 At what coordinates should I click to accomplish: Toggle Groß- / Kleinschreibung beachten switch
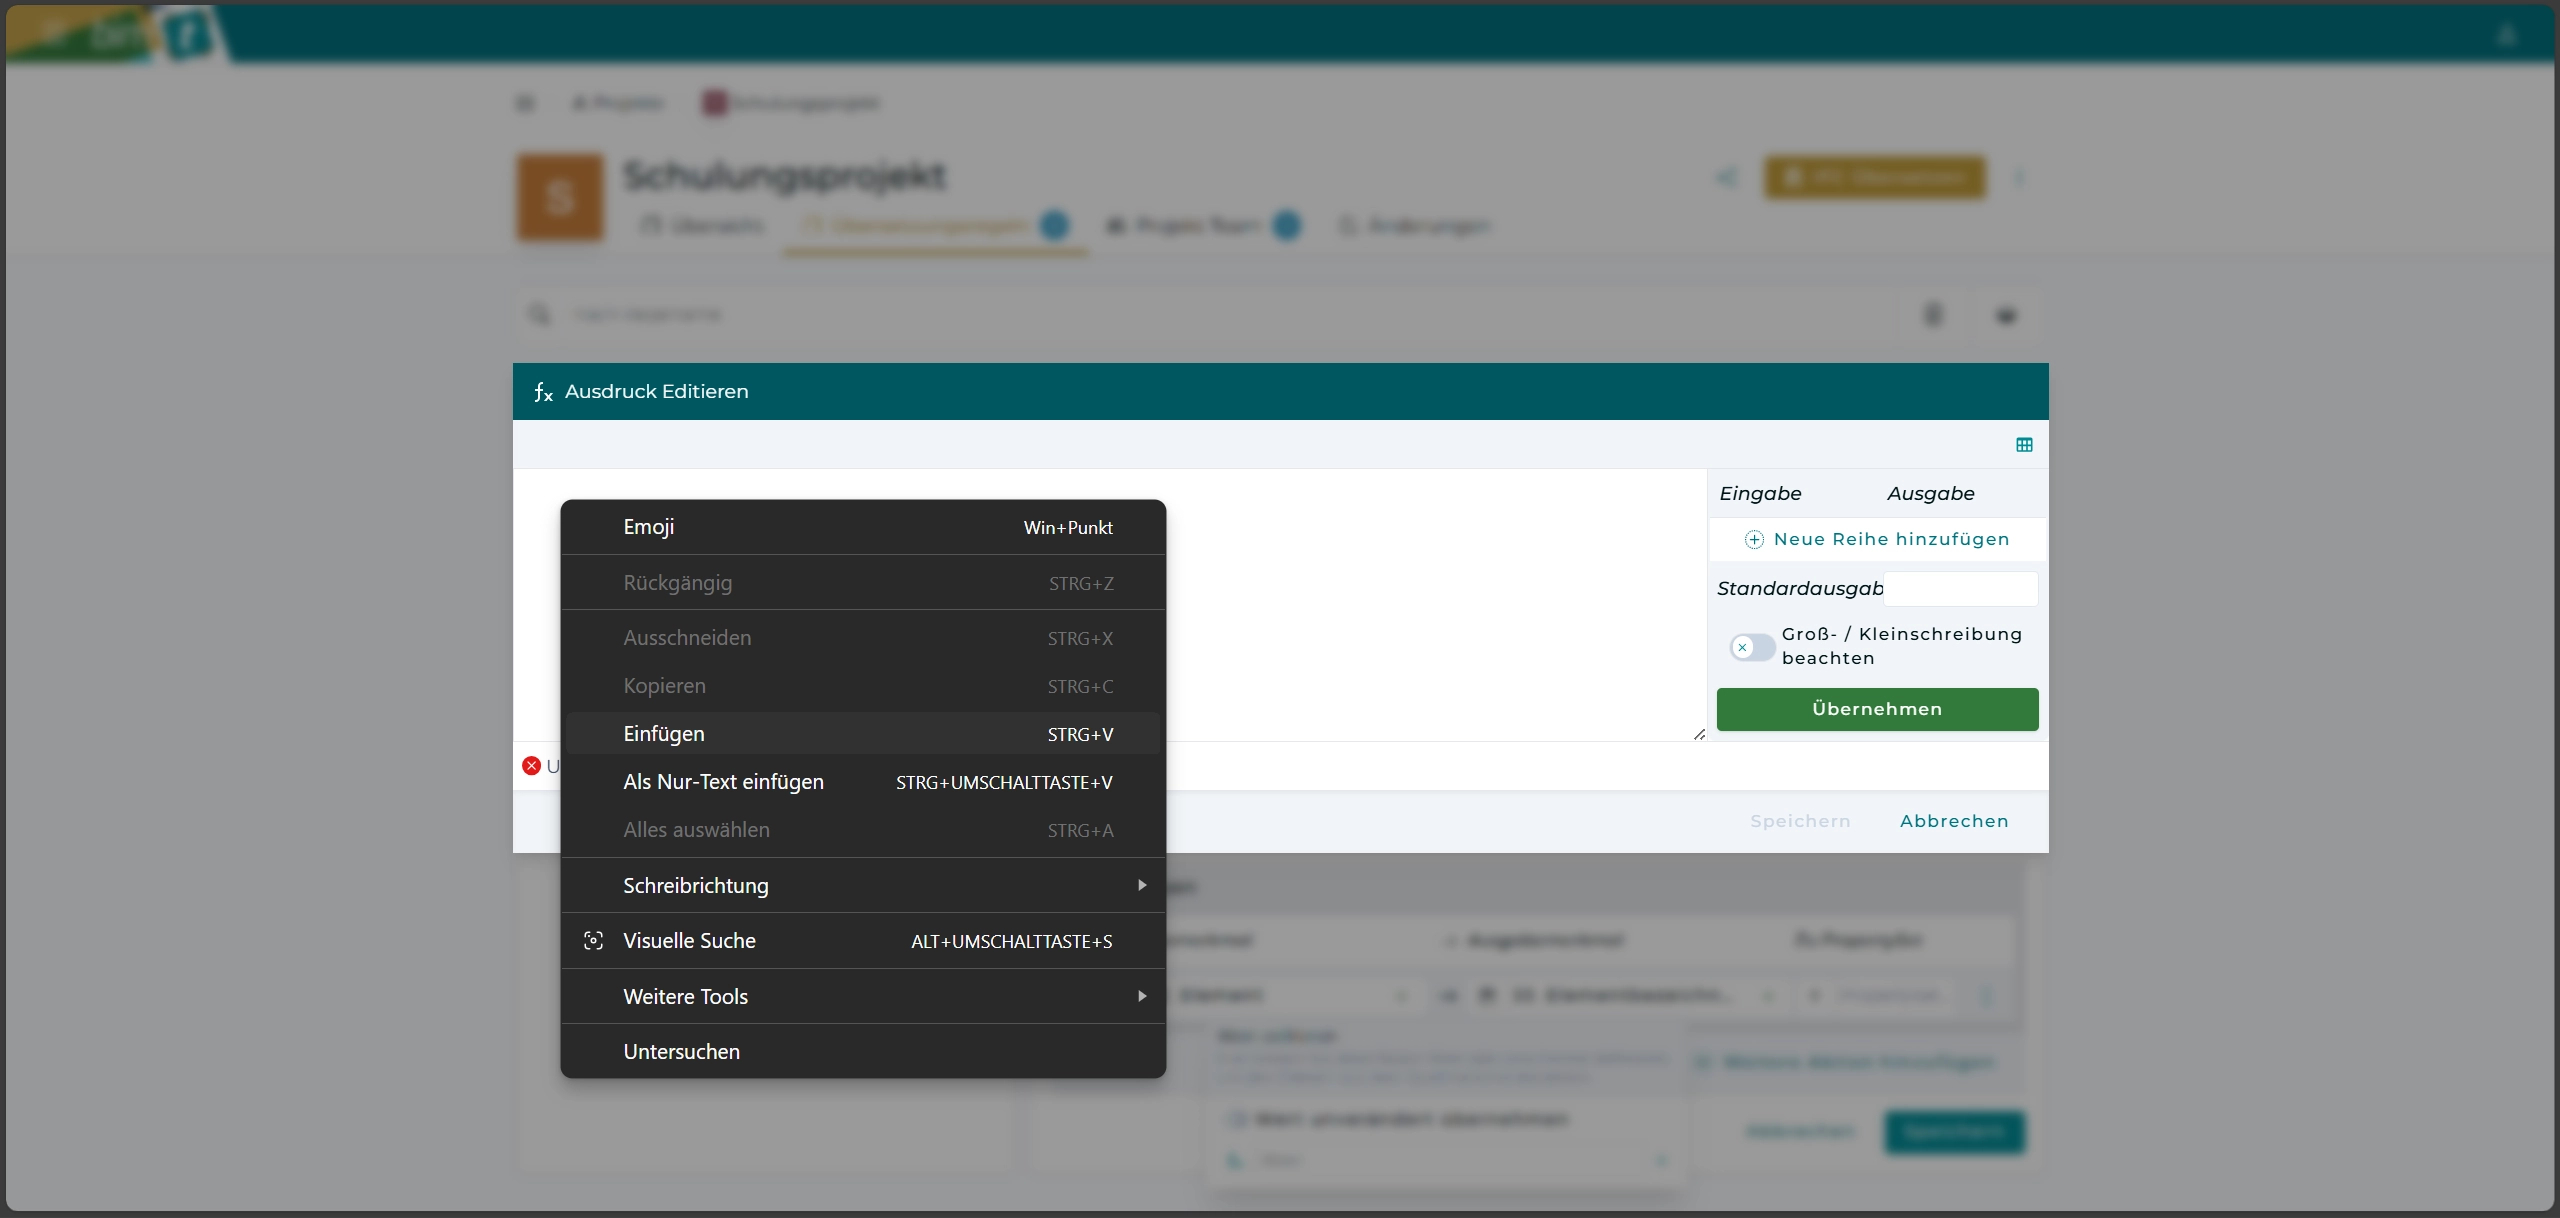tap(1751, 647)
